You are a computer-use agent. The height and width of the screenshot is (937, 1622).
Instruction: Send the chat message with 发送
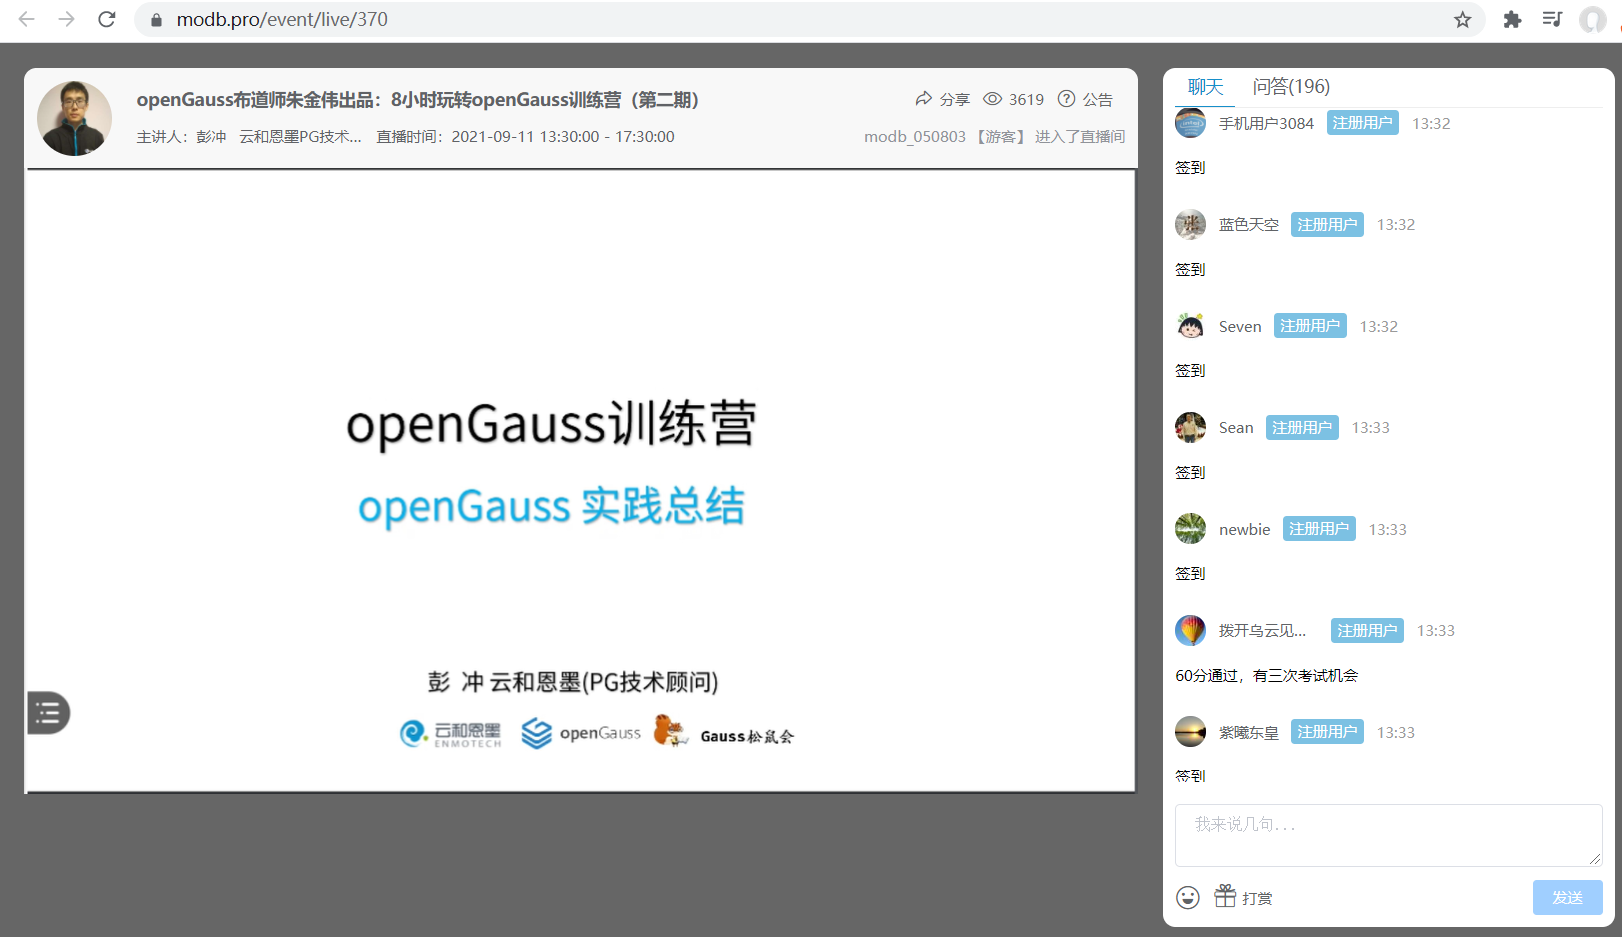tap(1567, 897)
